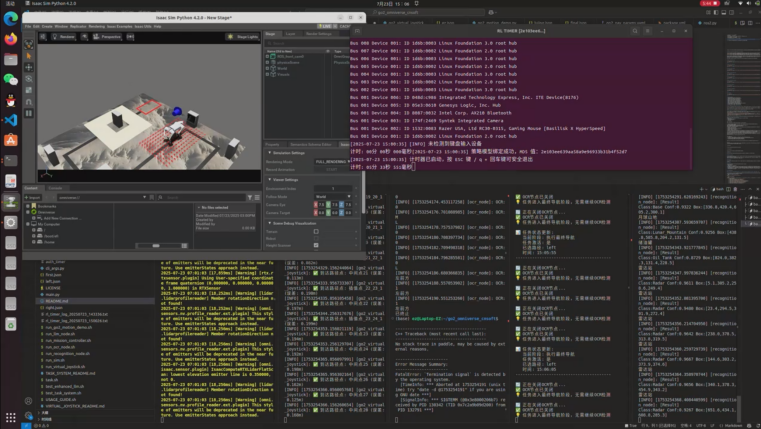Toggle grid view icon beside thumbnail slider
Viewport: 761px width, 429px height.
(x=184, y=246)
